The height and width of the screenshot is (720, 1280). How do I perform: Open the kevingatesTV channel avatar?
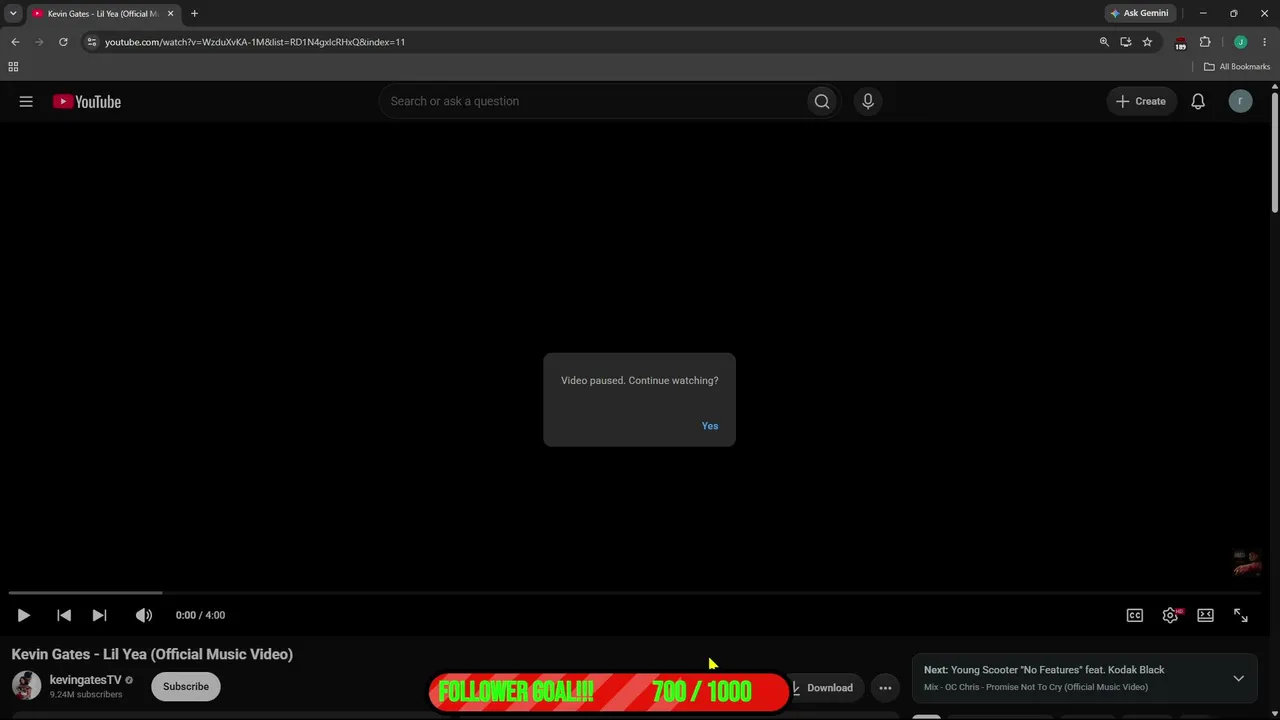[27, 686]
